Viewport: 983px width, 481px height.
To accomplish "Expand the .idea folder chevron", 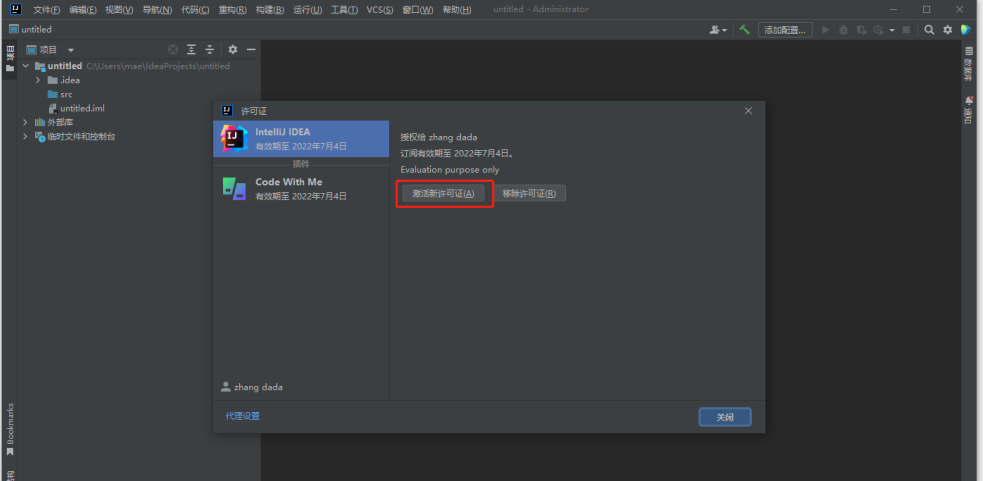I will pyautogui.click(x=38, y=80).
